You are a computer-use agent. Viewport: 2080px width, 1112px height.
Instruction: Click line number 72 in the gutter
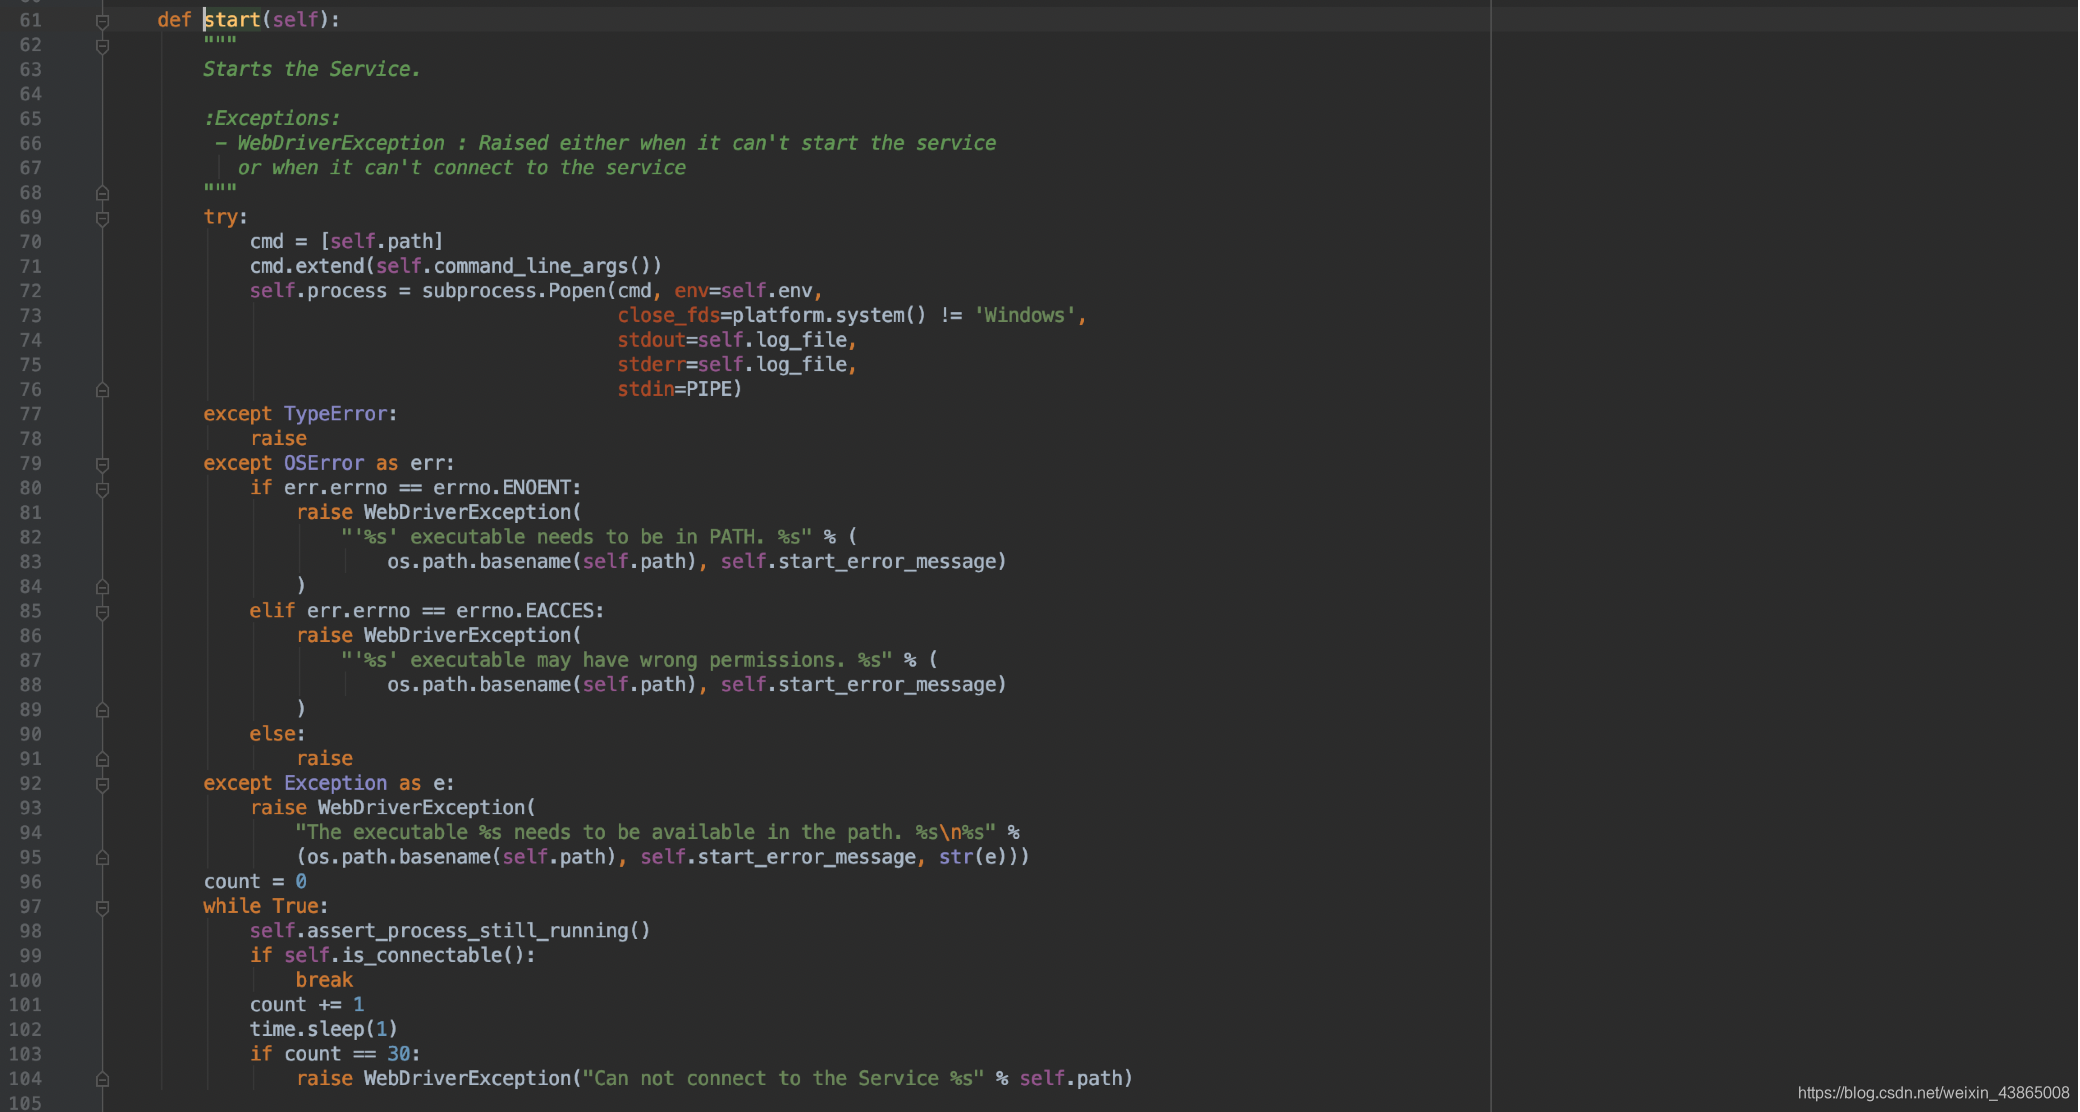coord(30,291)
